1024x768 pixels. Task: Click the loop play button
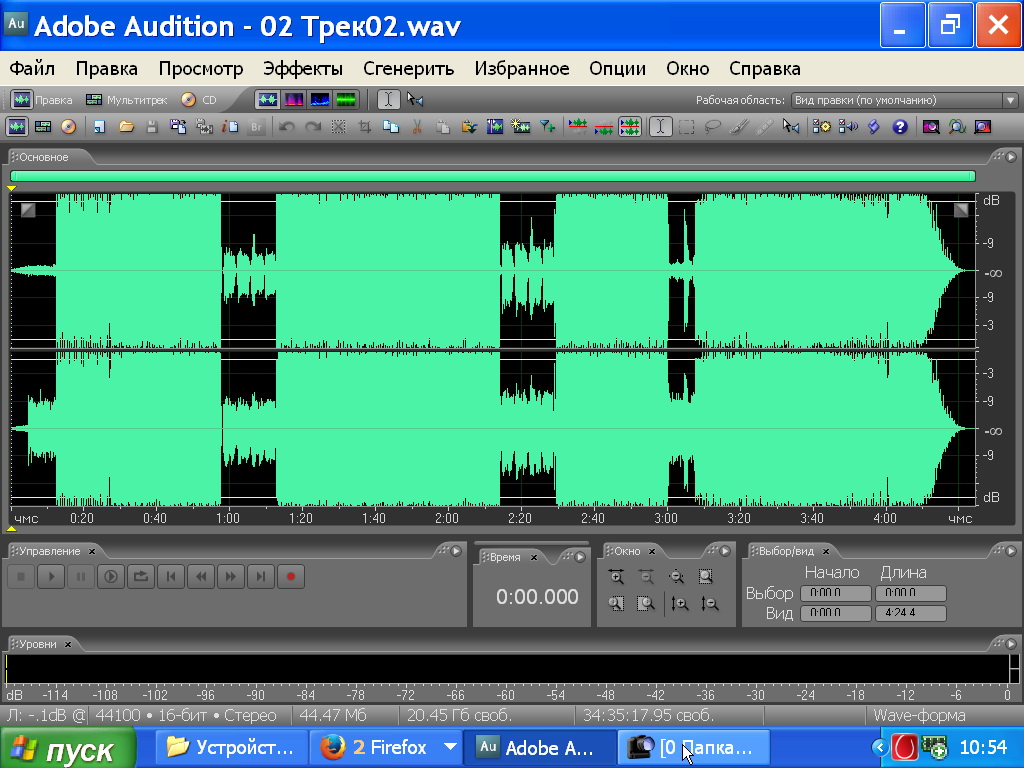[x=140, y=577]
